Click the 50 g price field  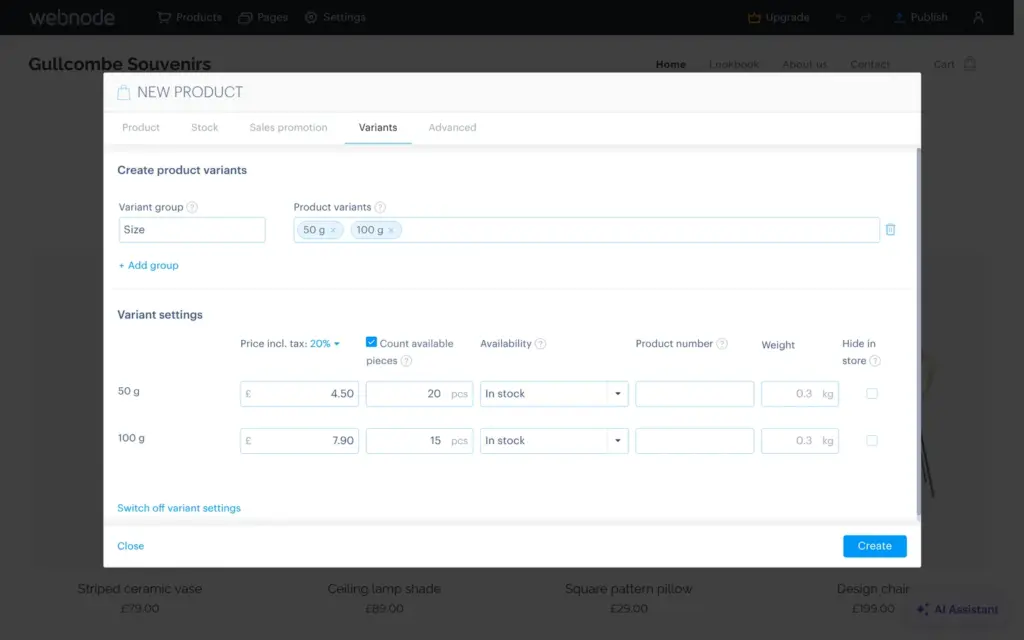(299, 394)
